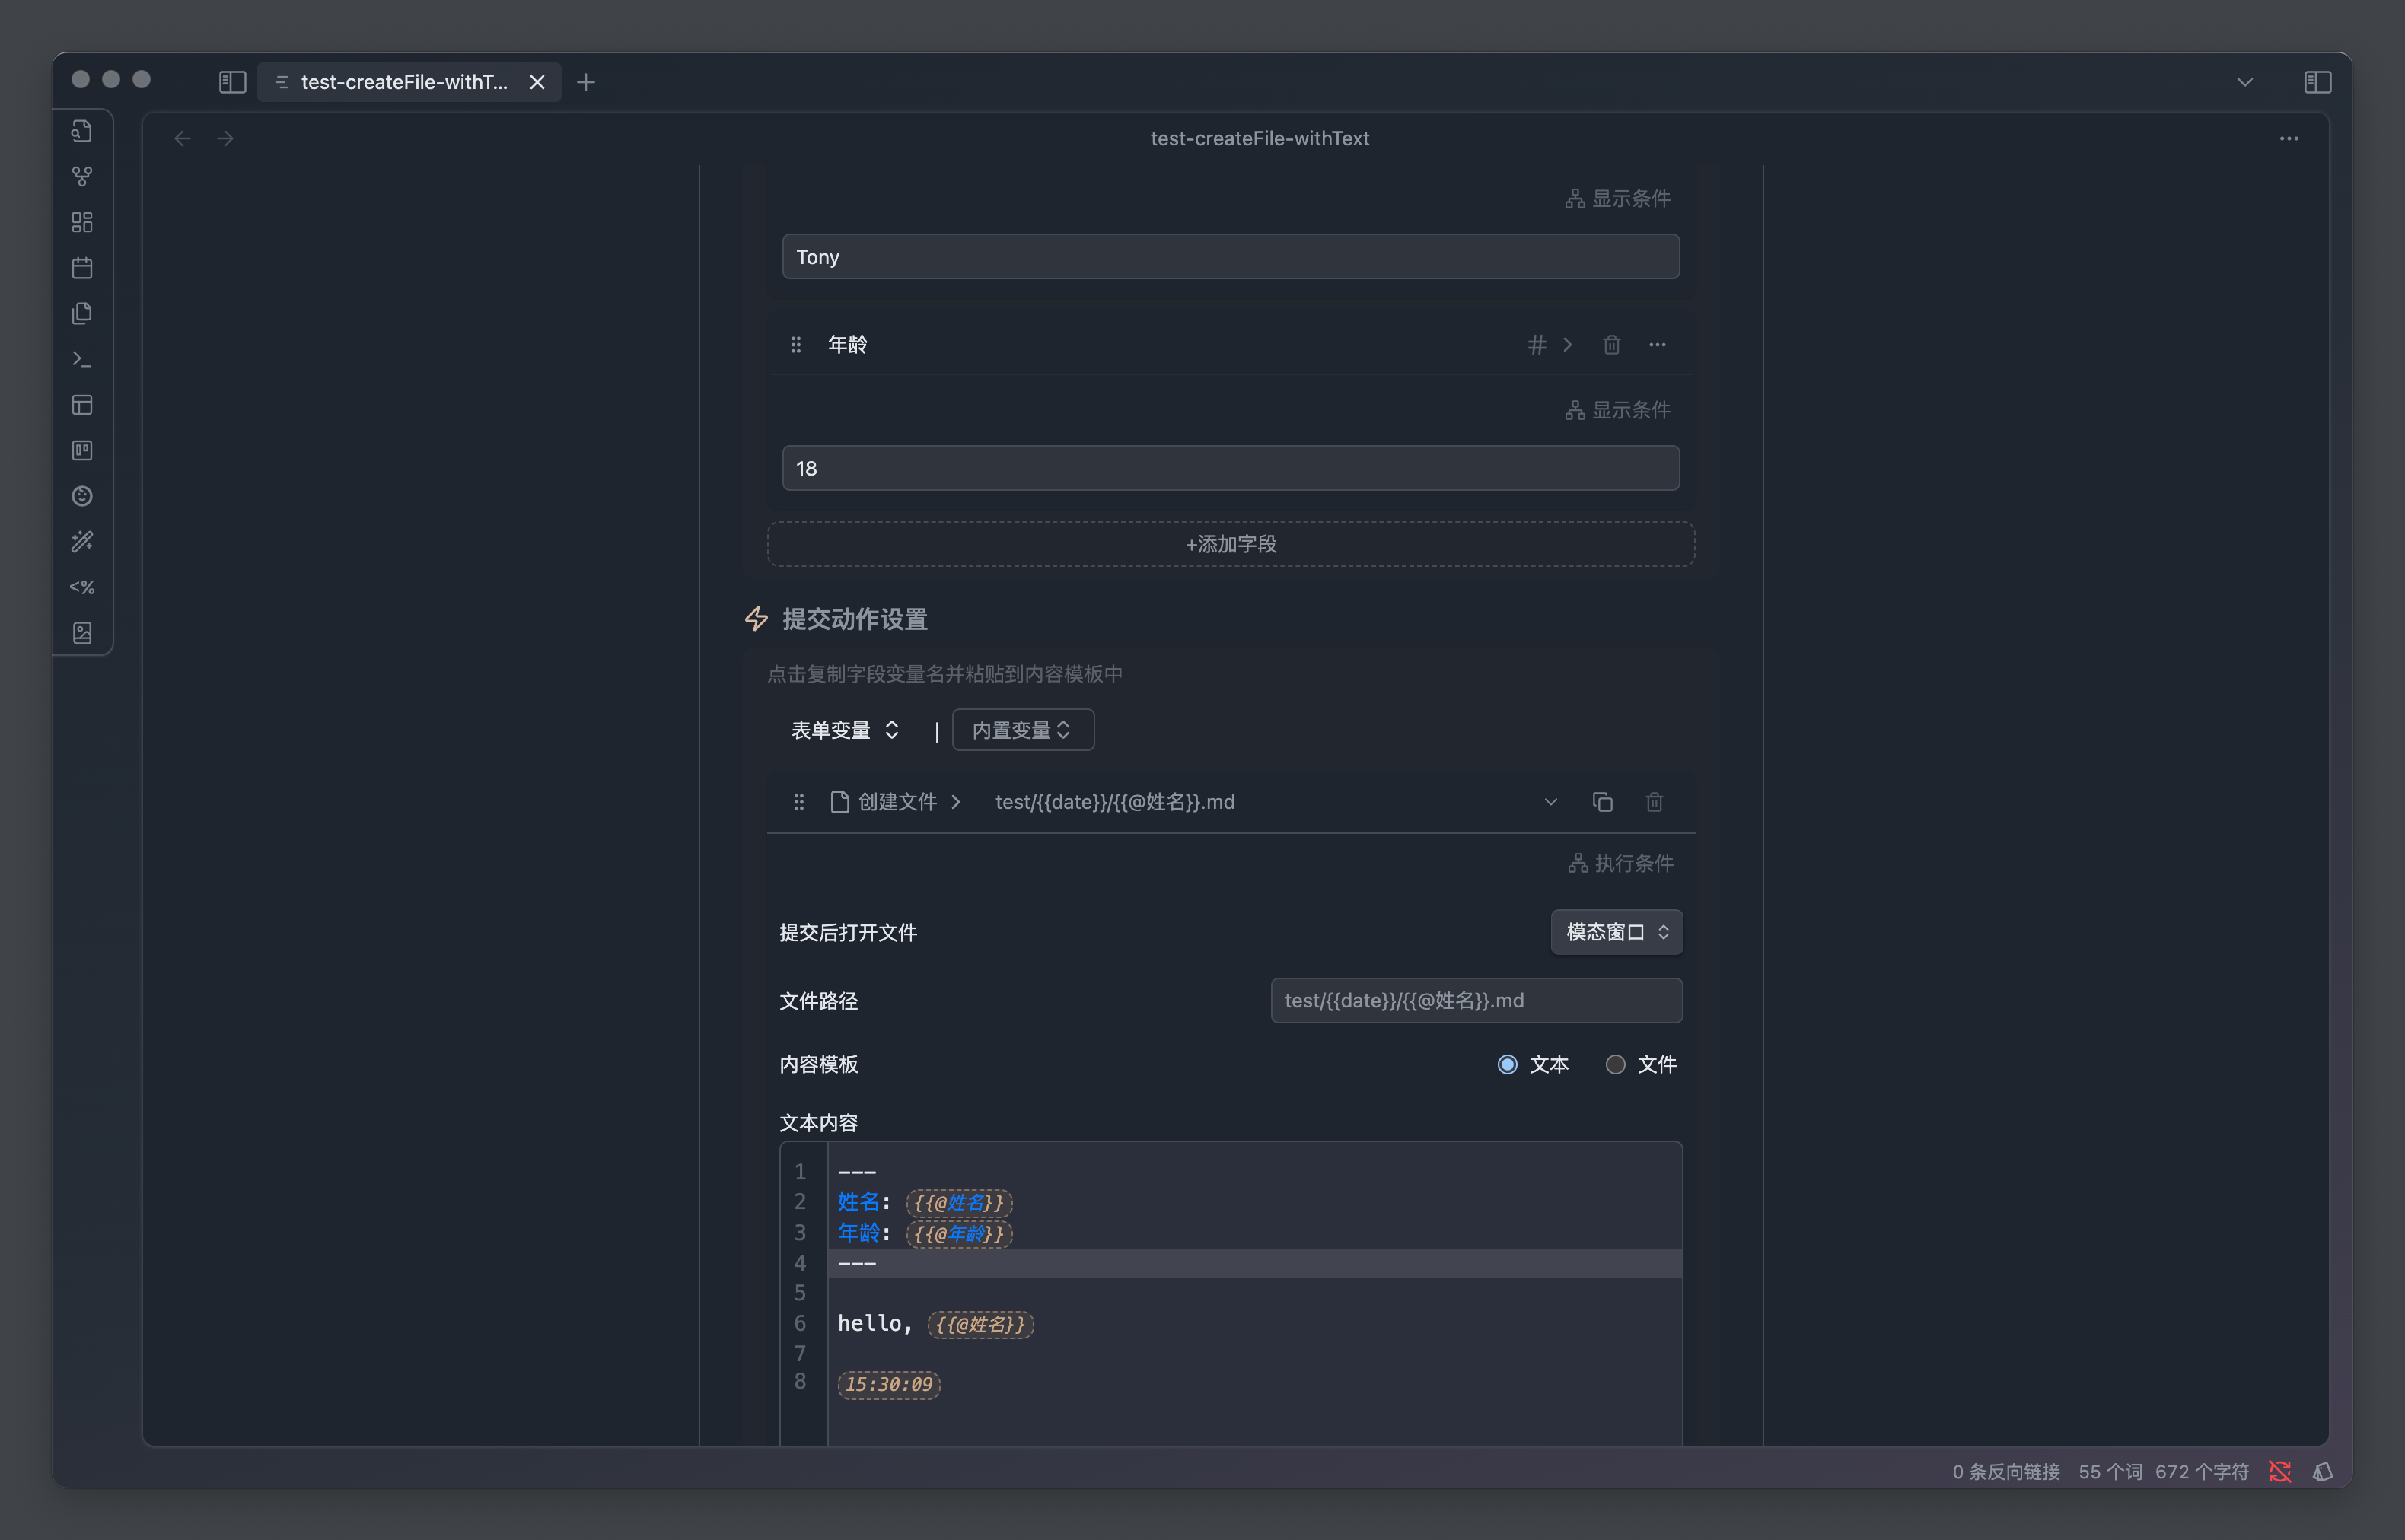Open the 模态窗口 dropdown
Image resolution: width=2405 pixels, height=1540 pixels.
1616,932
